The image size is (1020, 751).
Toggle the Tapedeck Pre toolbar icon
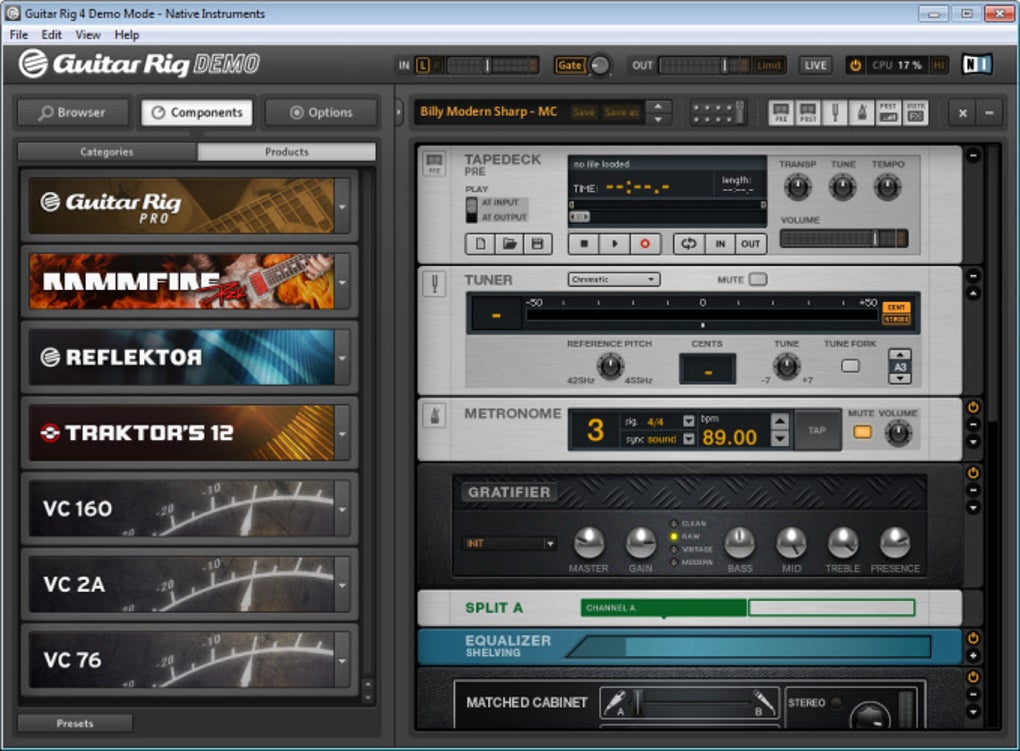point(781,113)
